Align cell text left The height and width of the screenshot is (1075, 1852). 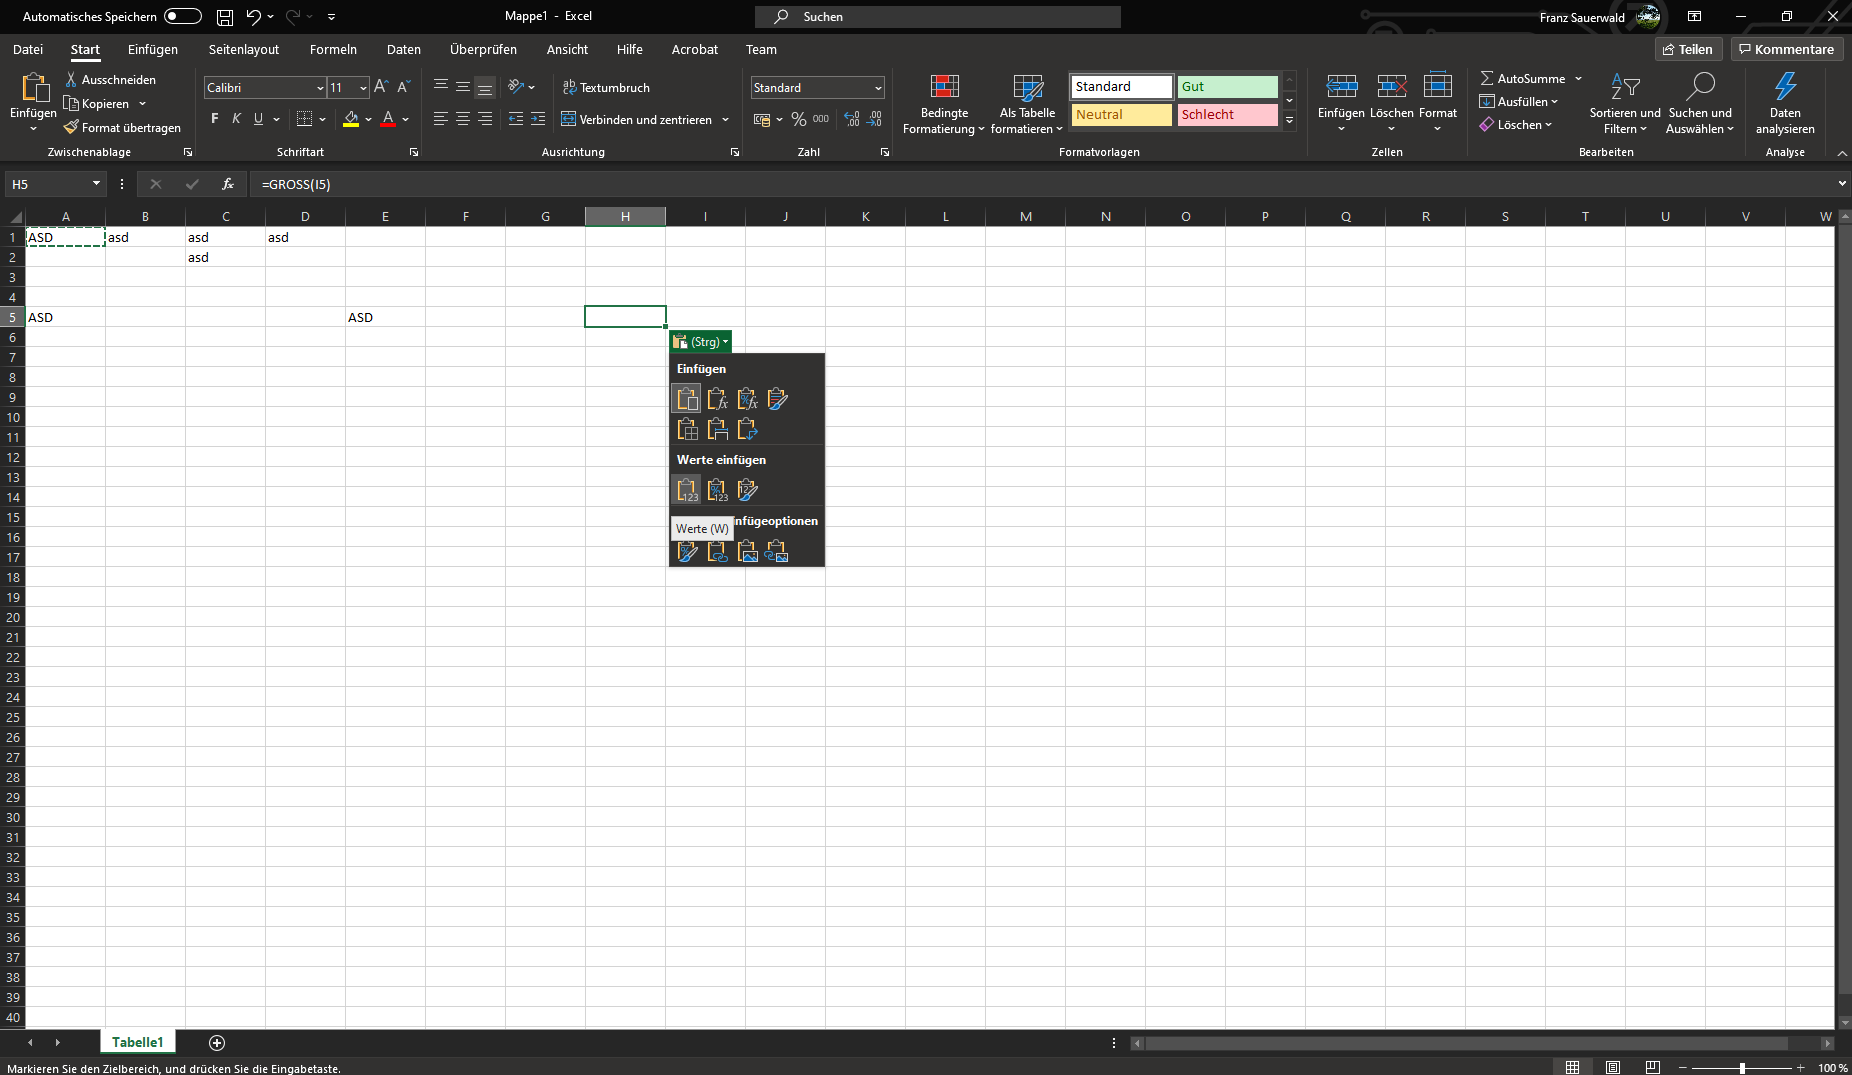tap(441, 119)
